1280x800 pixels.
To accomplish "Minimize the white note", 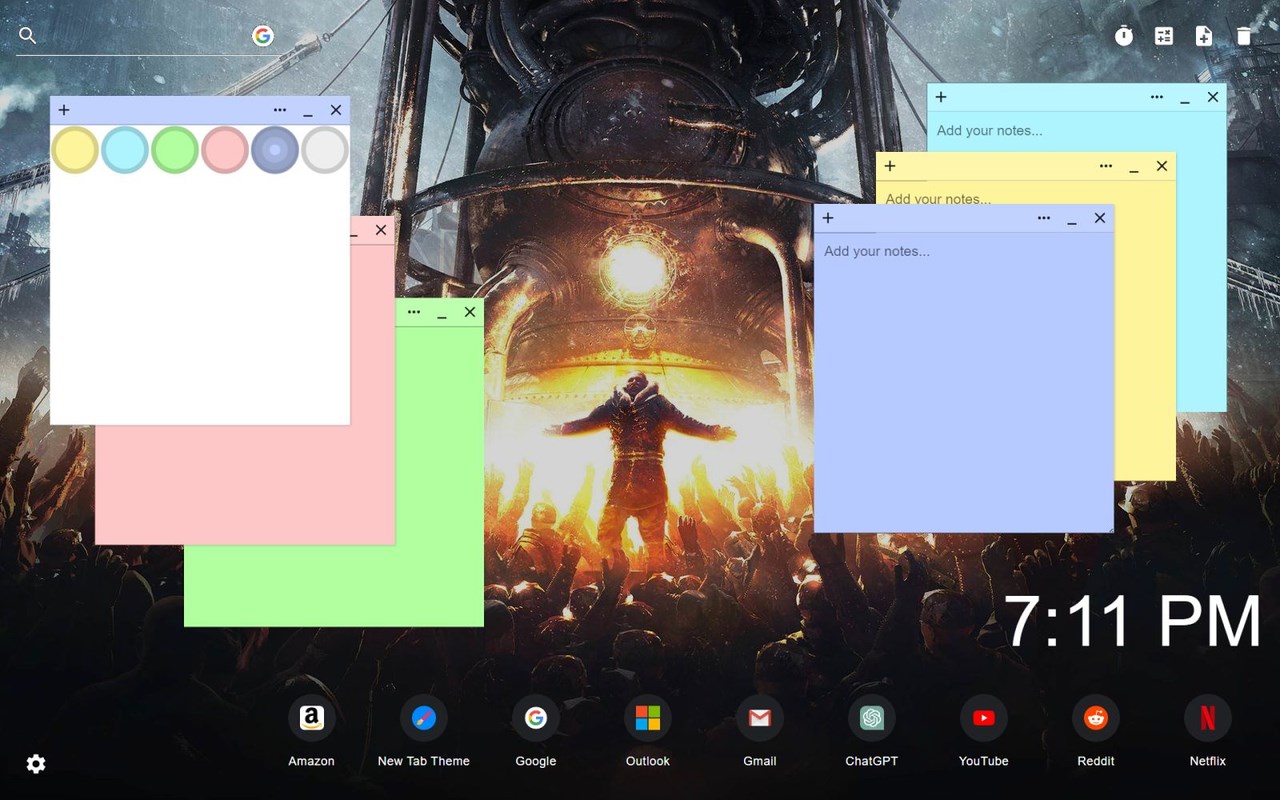I will point(308,112).
